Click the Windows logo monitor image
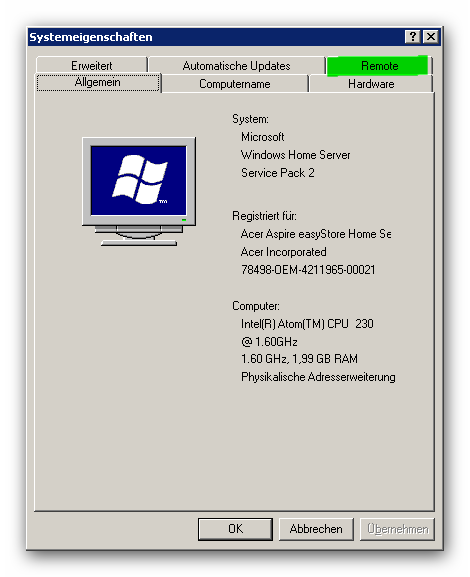 [x=139, y=191]
